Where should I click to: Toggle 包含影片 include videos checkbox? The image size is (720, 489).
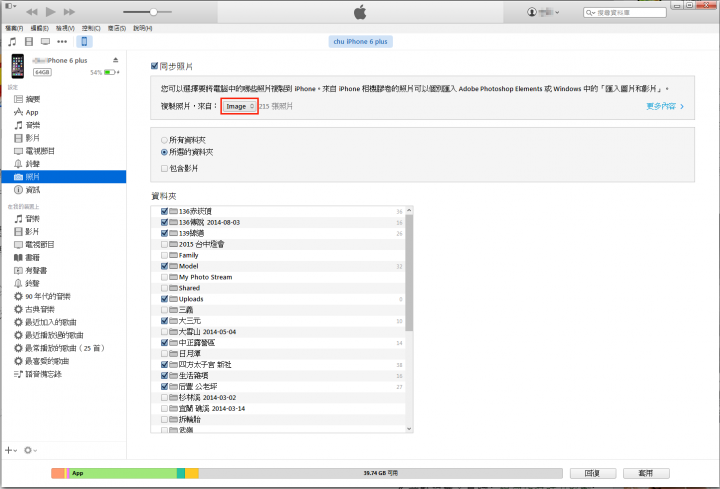(x=164, y=169)
